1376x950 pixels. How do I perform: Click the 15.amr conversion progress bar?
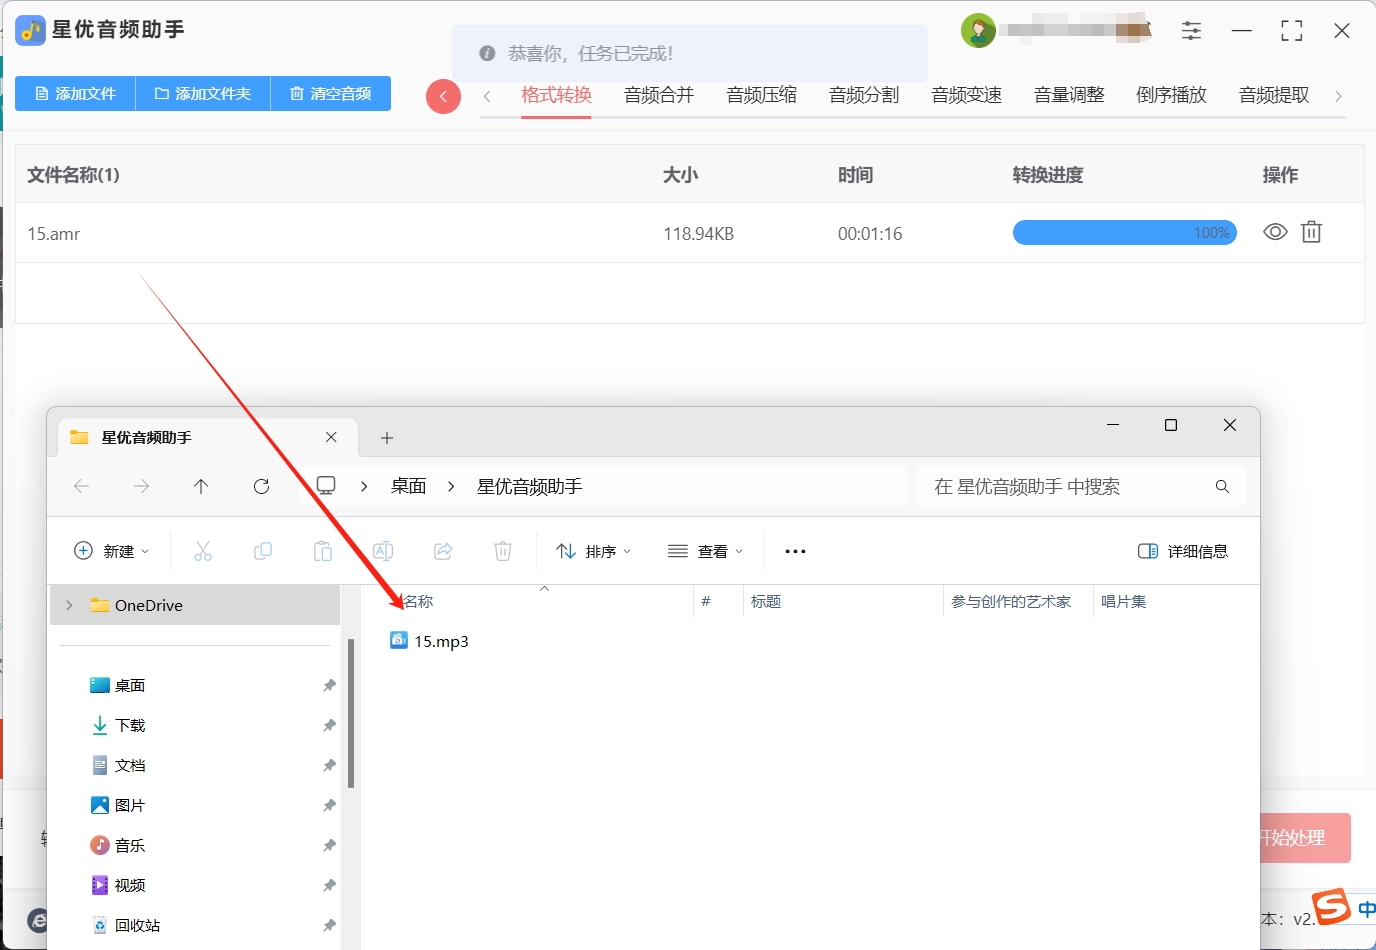1125,233
